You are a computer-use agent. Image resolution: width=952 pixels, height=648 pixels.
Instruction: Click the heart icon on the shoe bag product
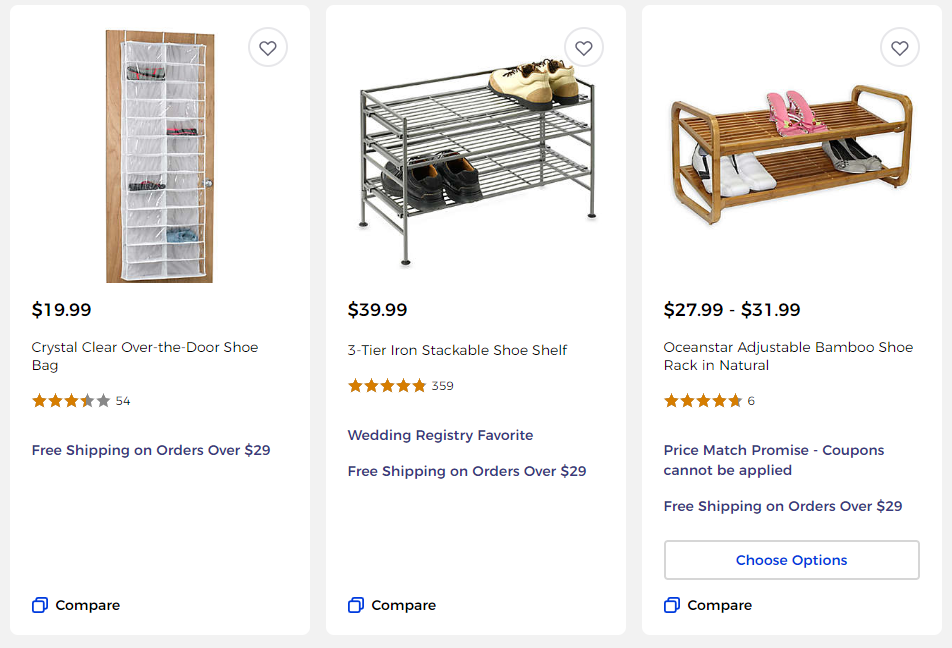tap(267, 47)
